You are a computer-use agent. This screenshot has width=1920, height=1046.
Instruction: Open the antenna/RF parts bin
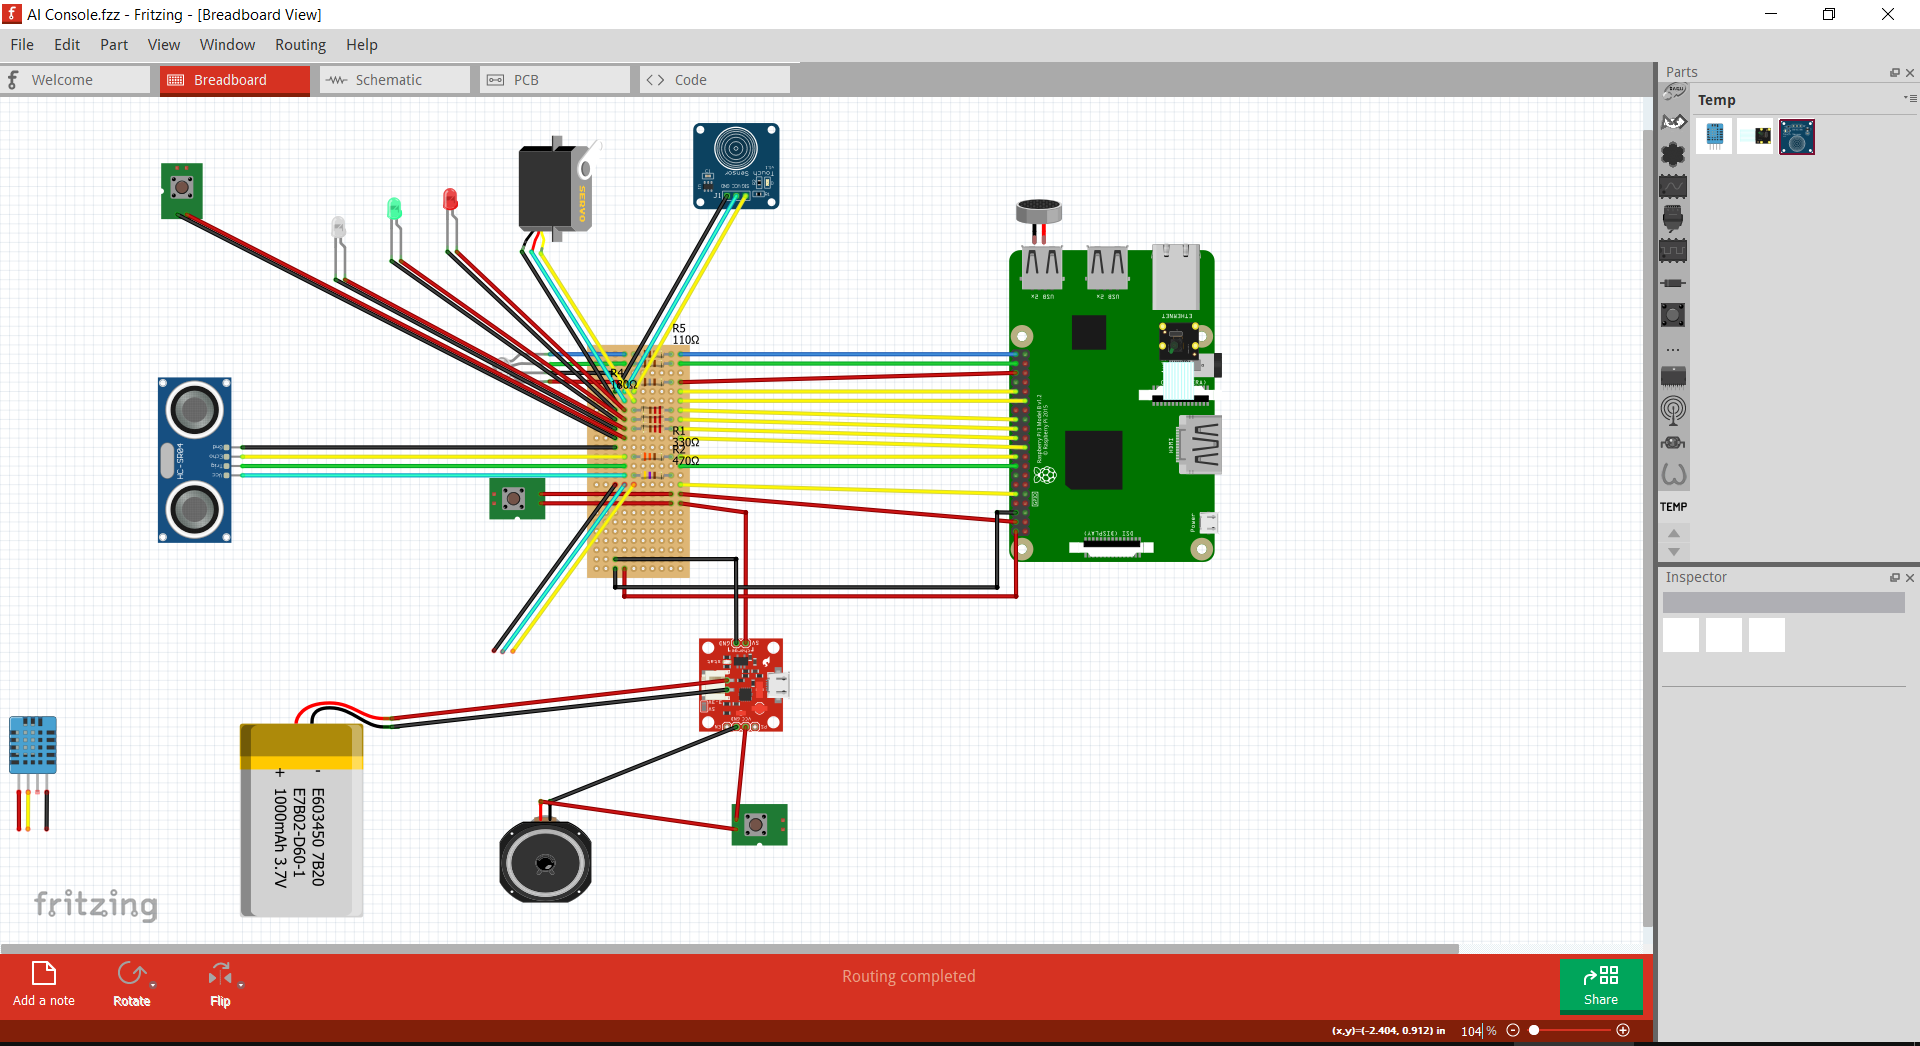(1673, 411)
